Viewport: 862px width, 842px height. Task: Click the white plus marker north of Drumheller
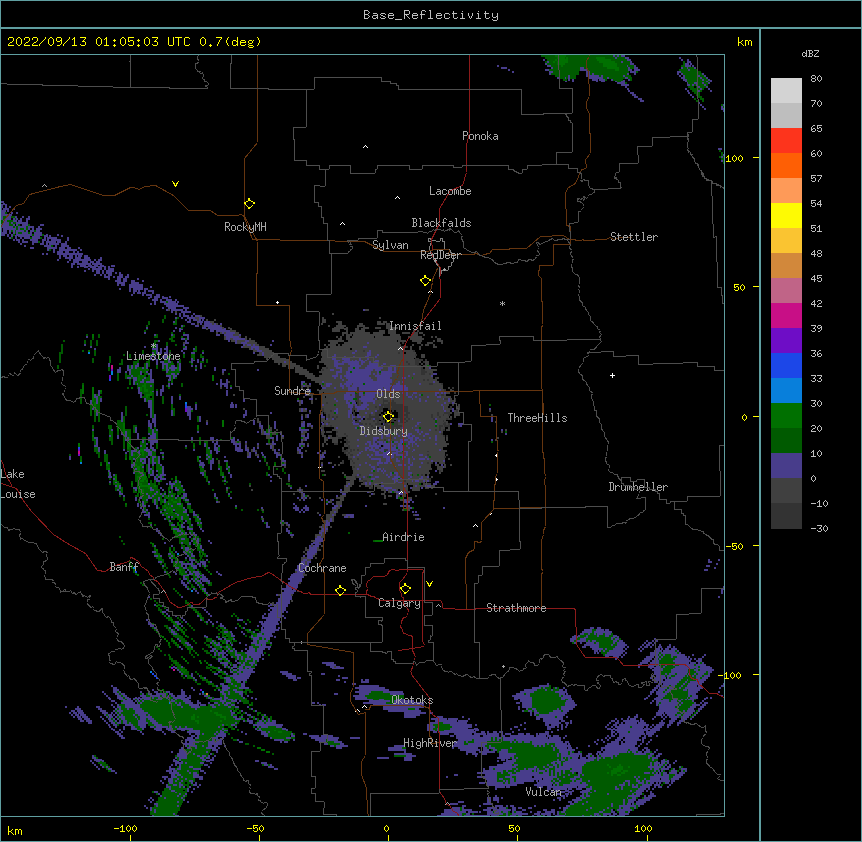612,375
